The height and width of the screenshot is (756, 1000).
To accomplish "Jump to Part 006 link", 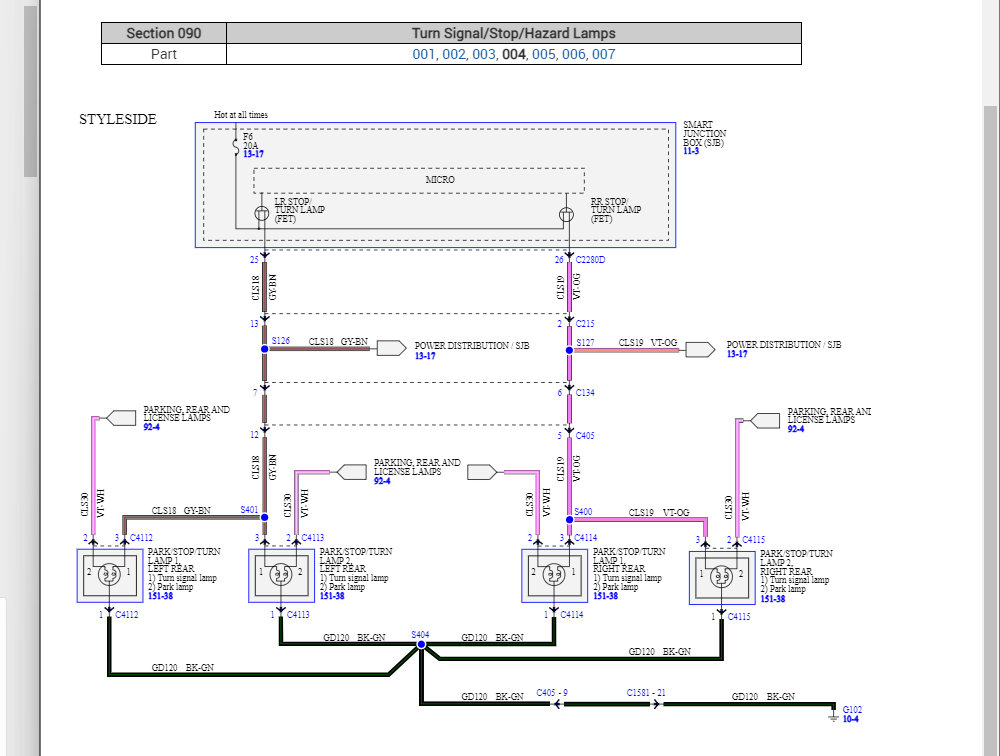I will click(x=573, y=54).
